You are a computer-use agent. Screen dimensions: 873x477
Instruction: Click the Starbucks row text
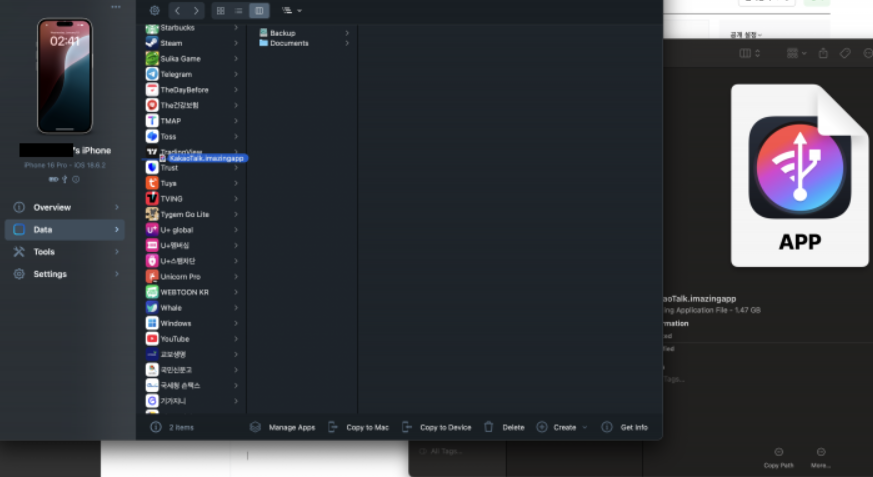[178, 28]
